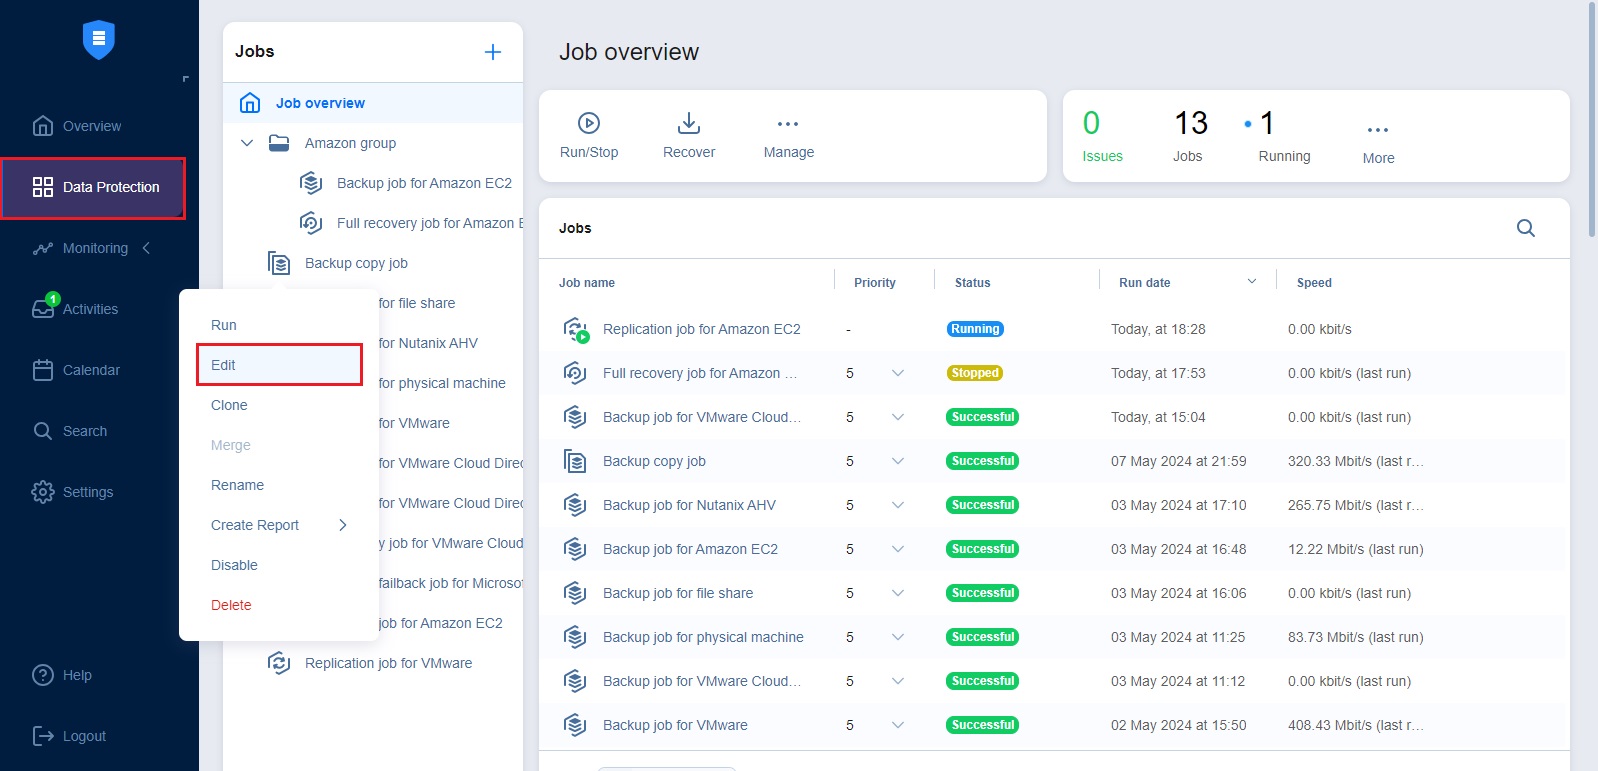Open Calendar from the left sidebar
The image size is (1598, 771).
pyautogui.click(x=90, y=370)
